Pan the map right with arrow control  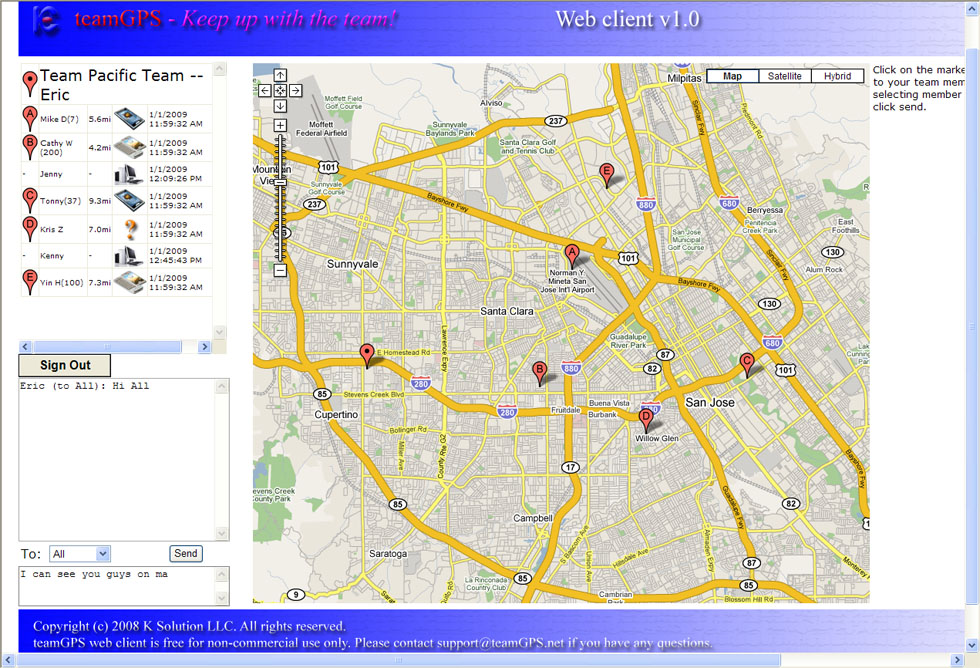tap(296, 91)
